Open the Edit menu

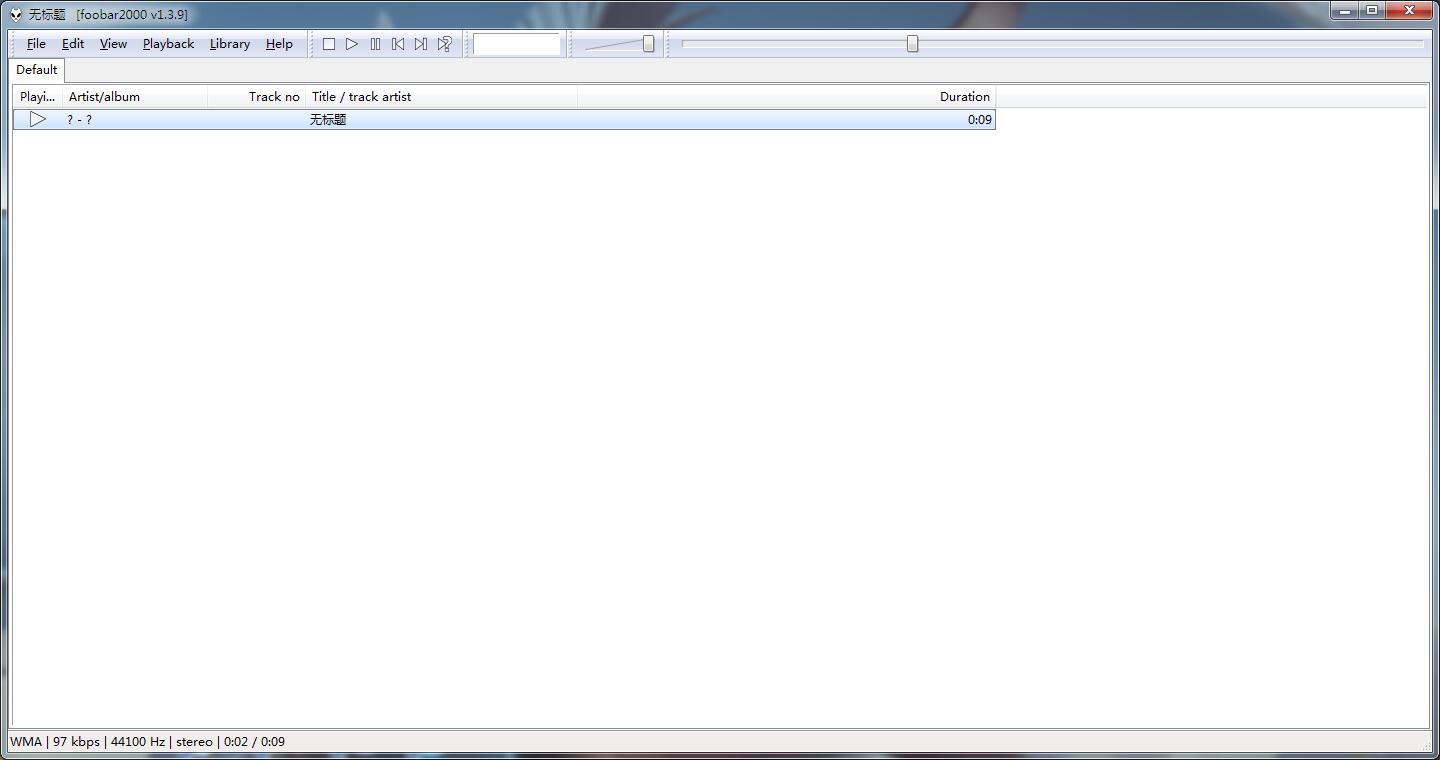(x=73, y=44)
